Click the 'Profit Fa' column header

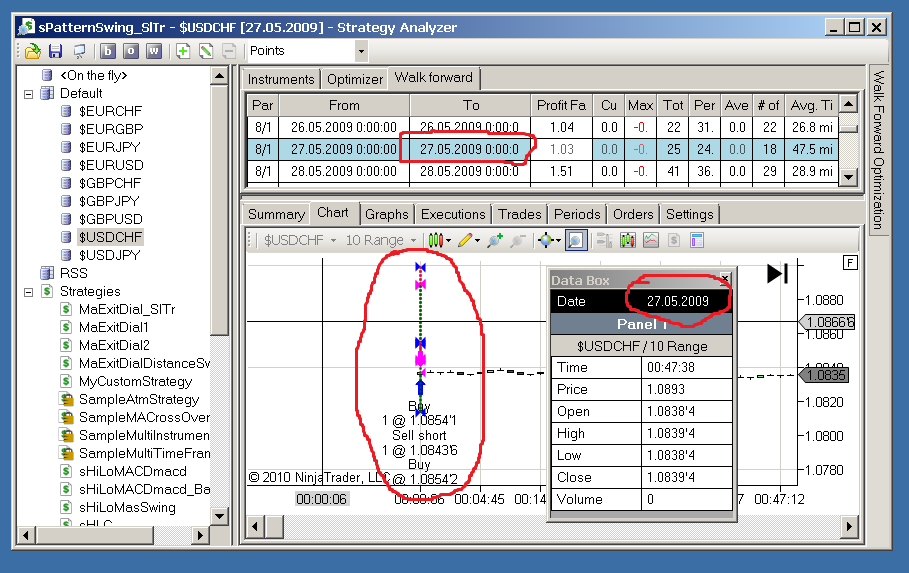click(561, 106)
